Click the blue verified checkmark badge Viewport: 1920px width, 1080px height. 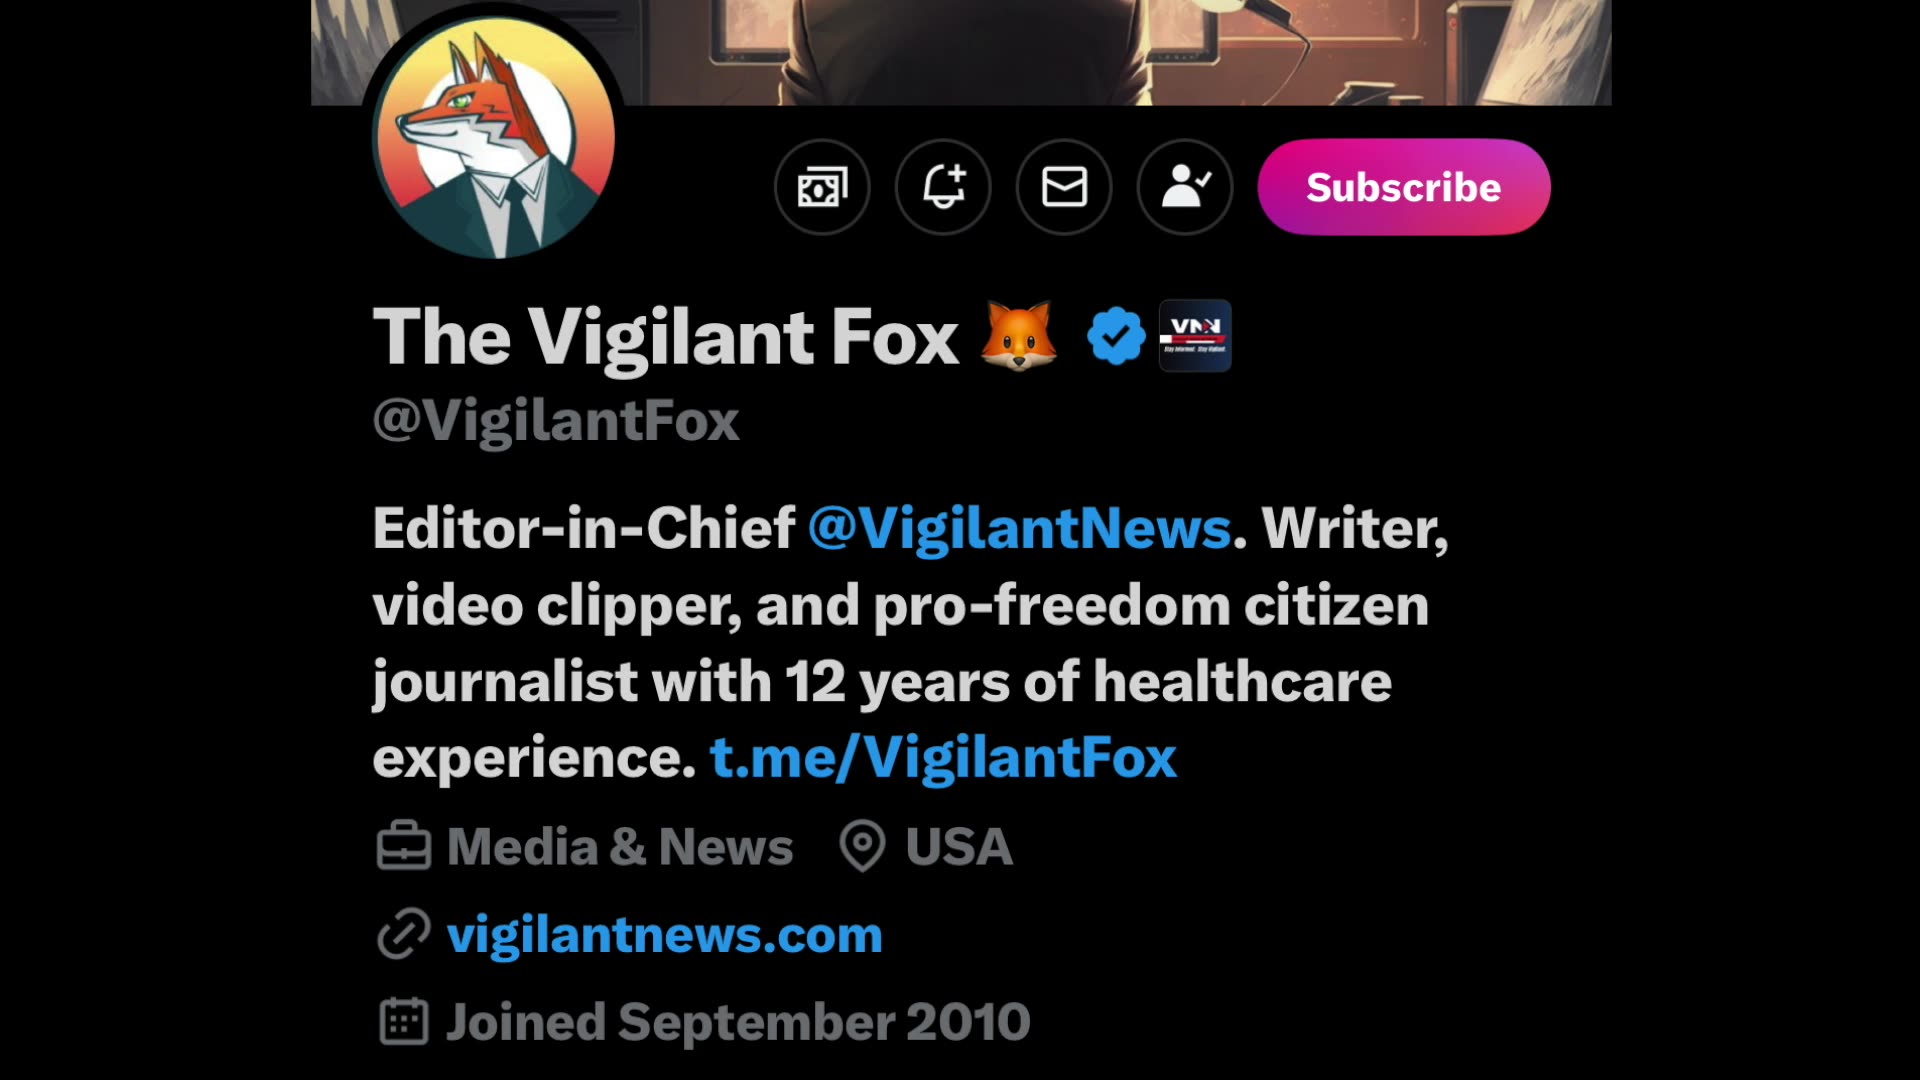pos(1115,336)
